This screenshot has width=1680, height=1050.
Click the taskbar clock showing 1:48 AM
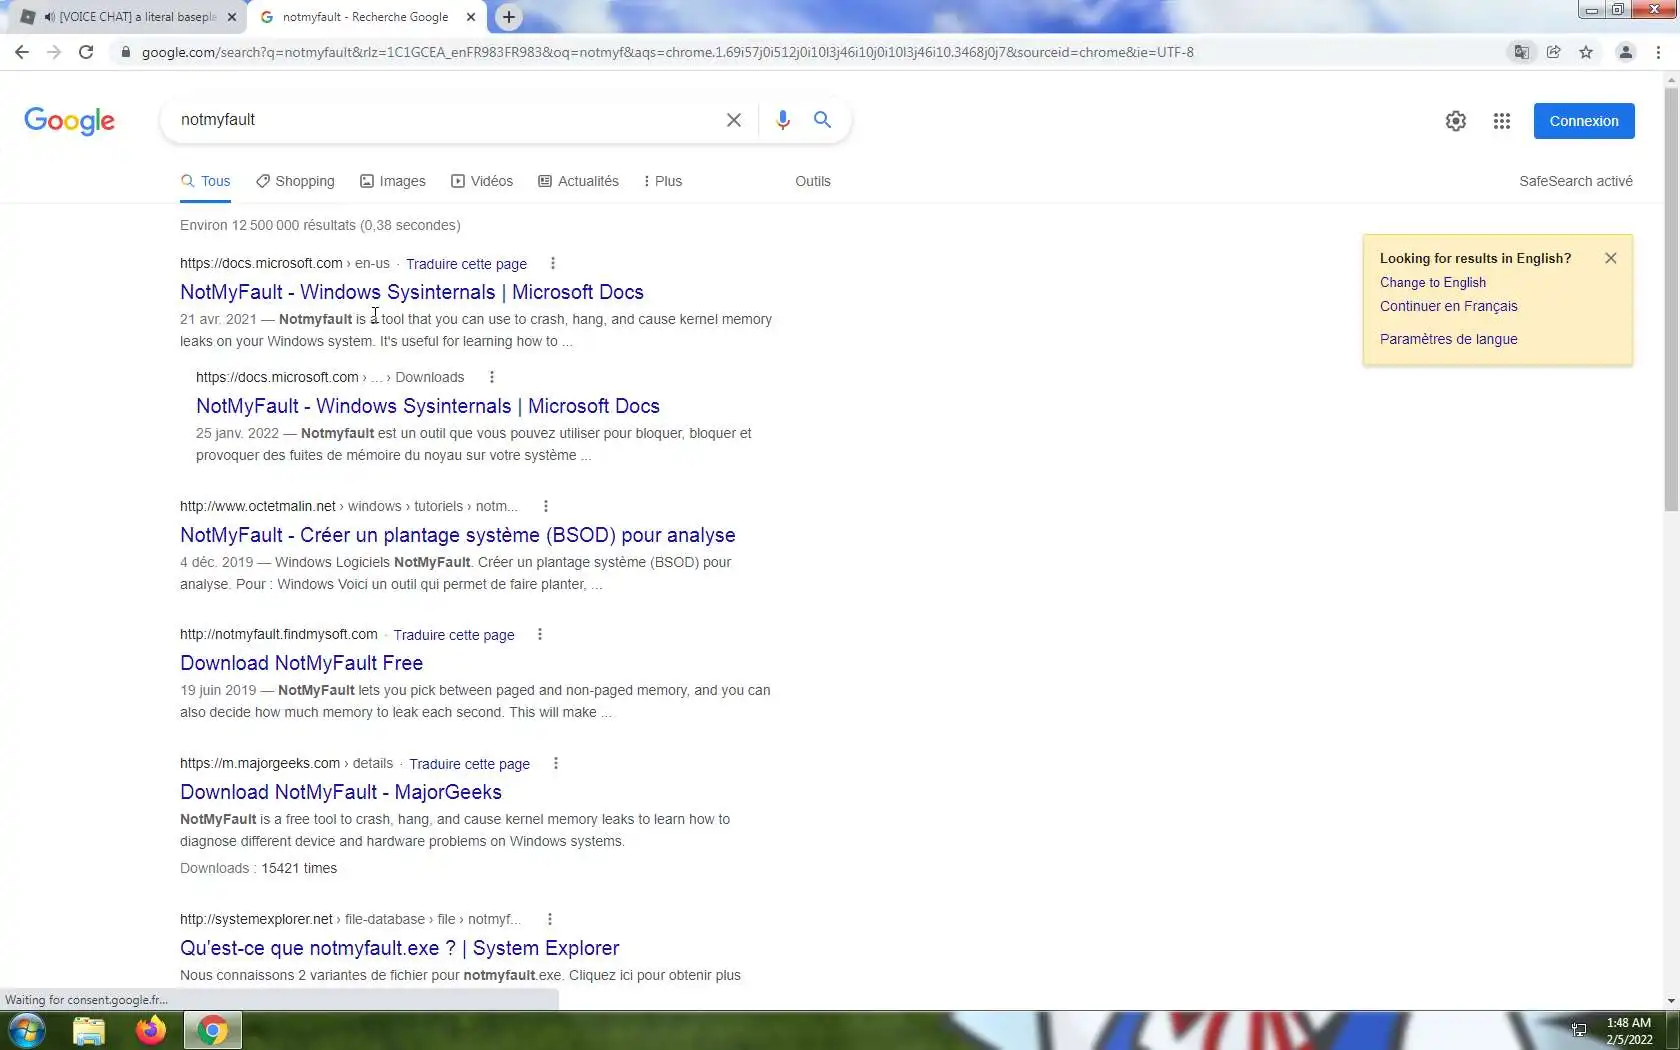pos(1629,1031)
